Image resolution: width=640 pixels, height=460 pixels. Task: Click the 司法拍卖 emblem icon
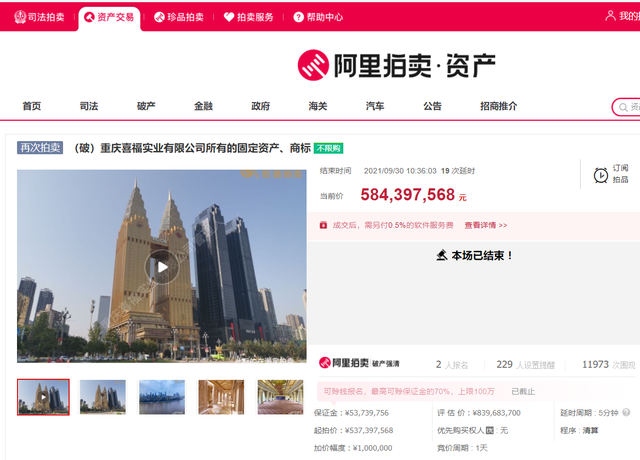(20, 17)
